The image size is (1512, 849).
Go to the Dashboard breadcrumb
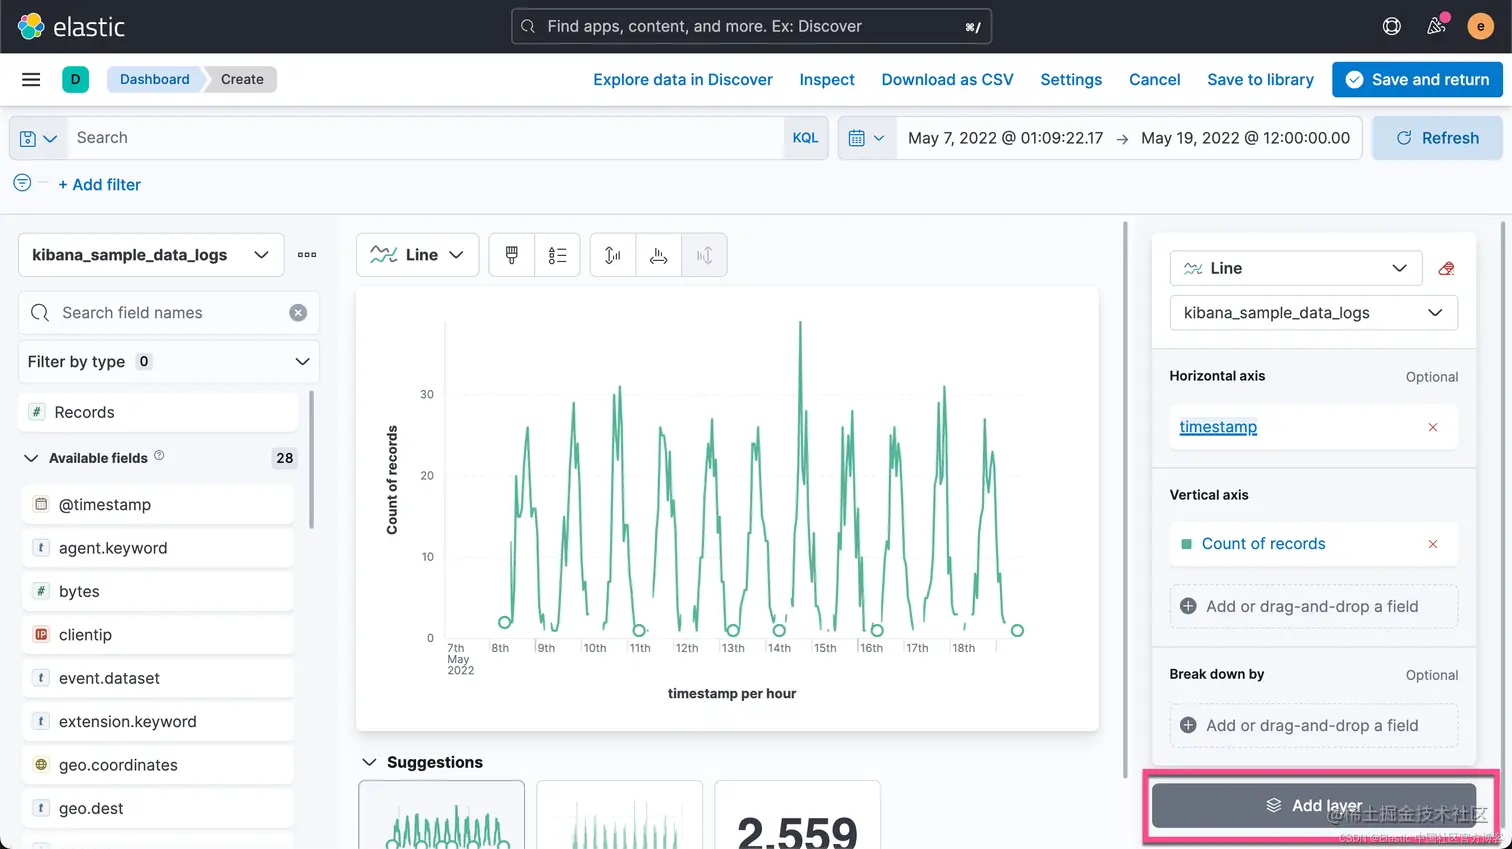[x=154, y=79]
